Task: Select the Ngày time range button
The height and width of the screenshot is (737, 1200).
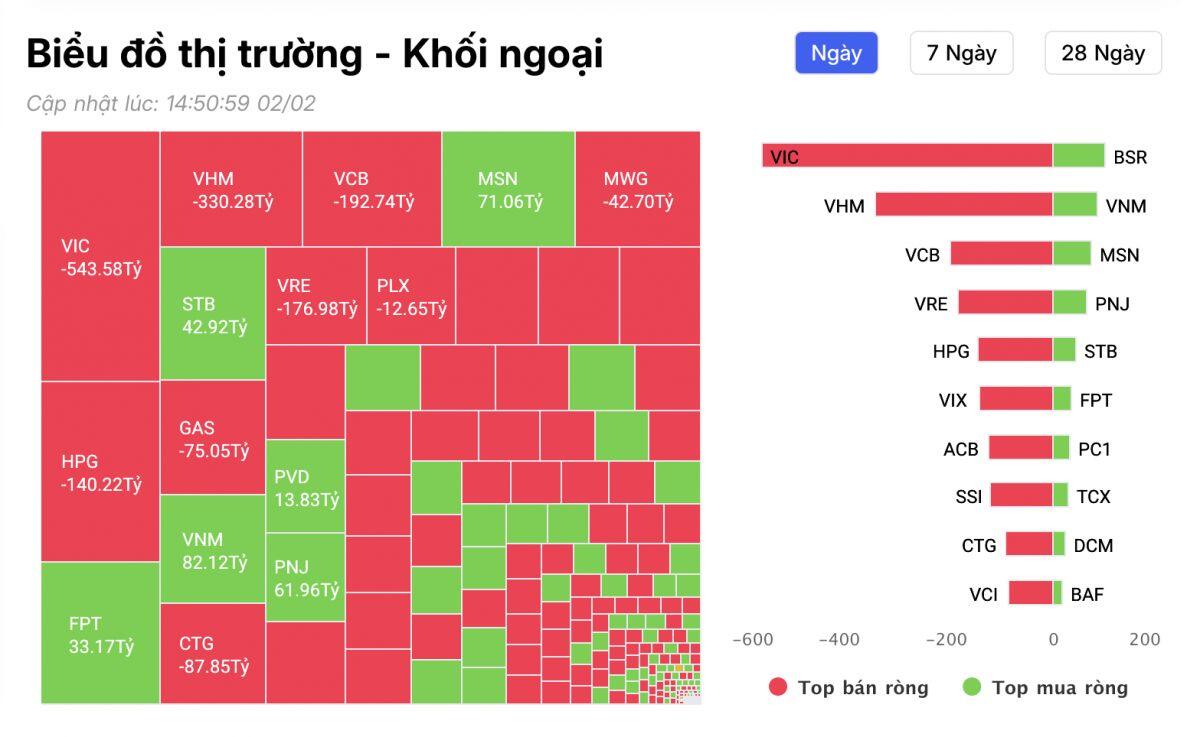Action: (x=836, y=53)
